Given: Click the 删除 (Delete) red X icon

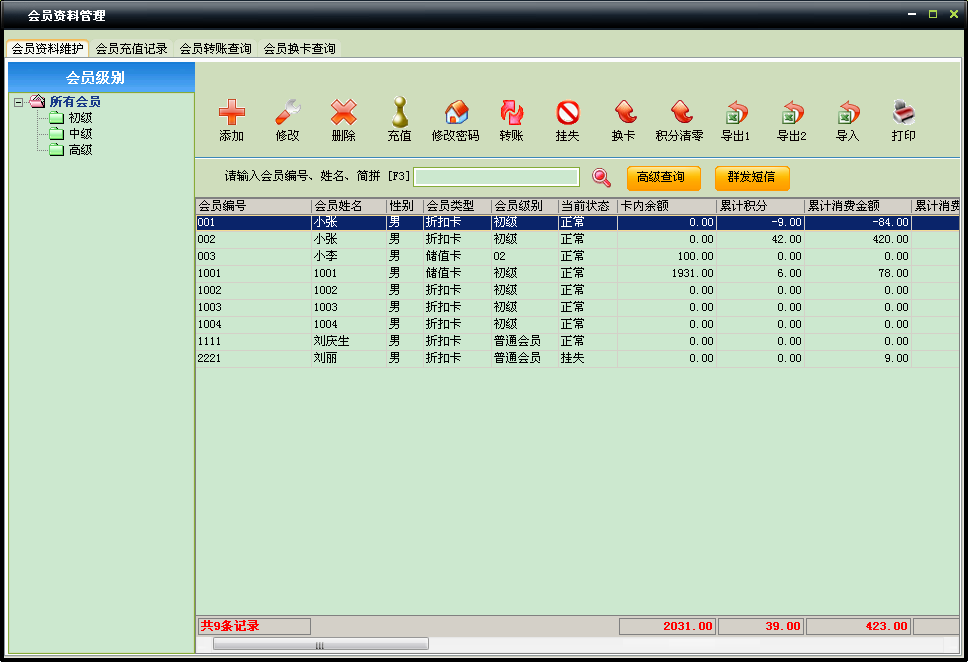Looking at the screenshot, I should tap(343, 114).
